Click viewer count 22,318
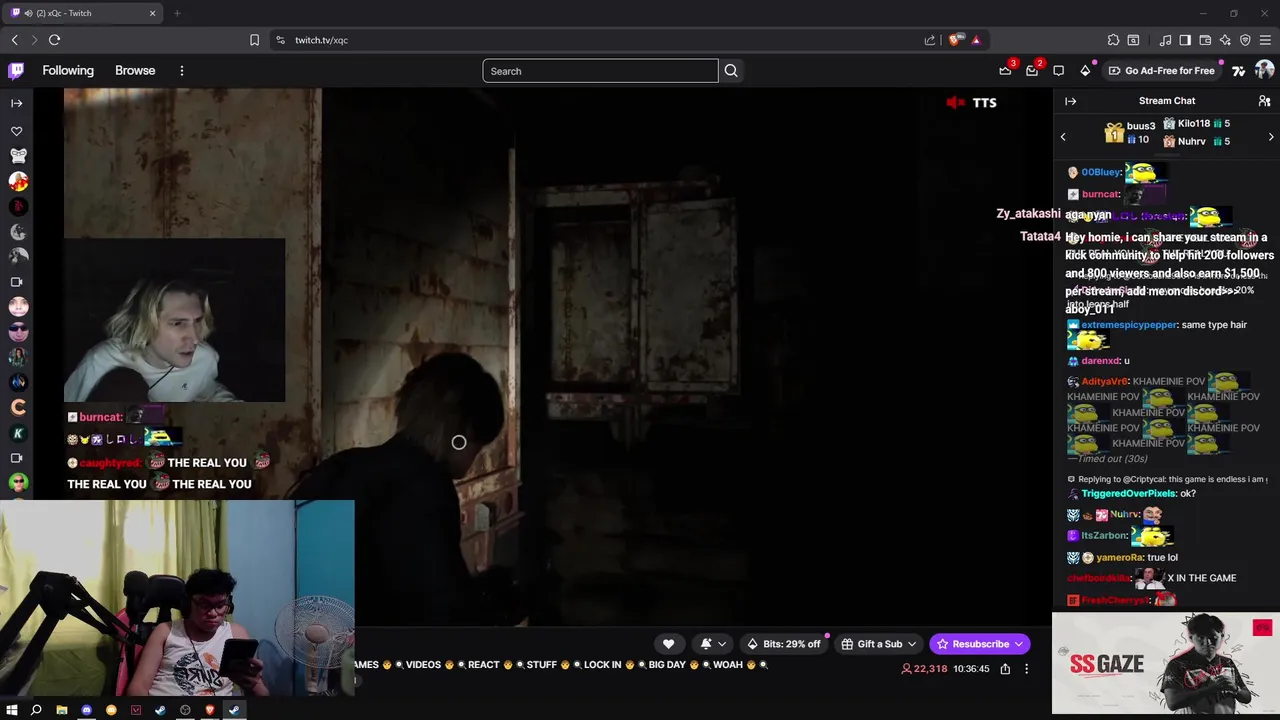Viewport: 1280px width, 720px height. pos(924,669)
